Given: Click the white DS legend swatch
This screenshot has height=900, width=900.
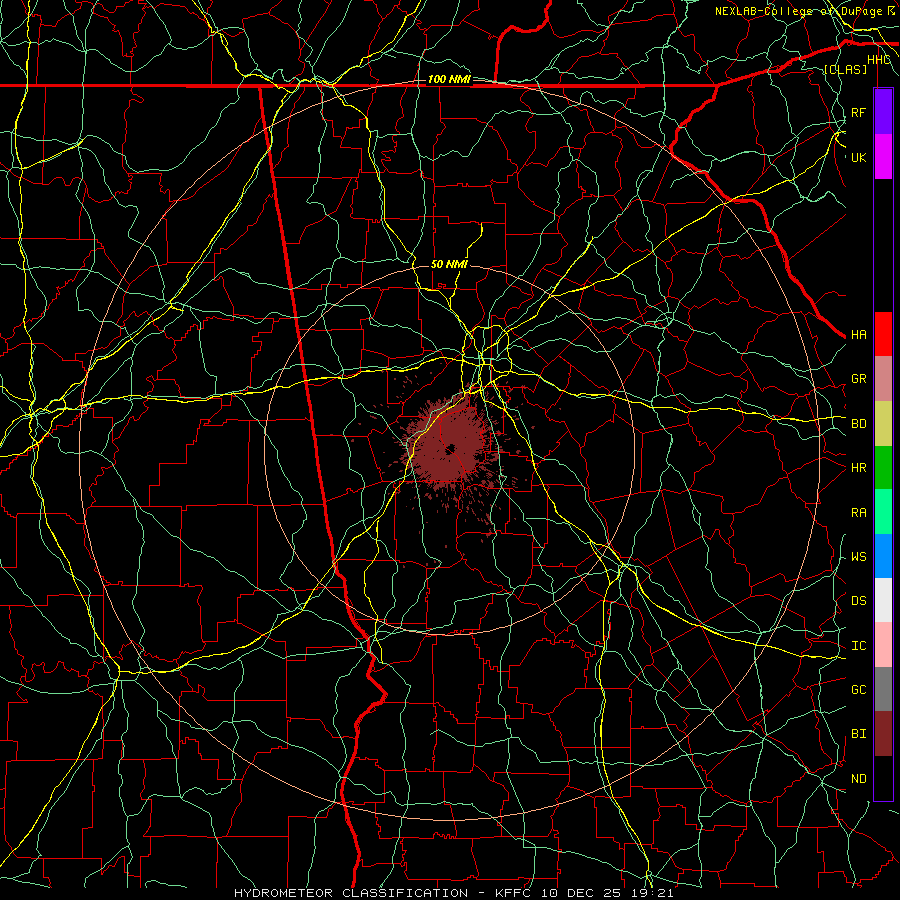Looking at the screenshot, I should (883, 600).
